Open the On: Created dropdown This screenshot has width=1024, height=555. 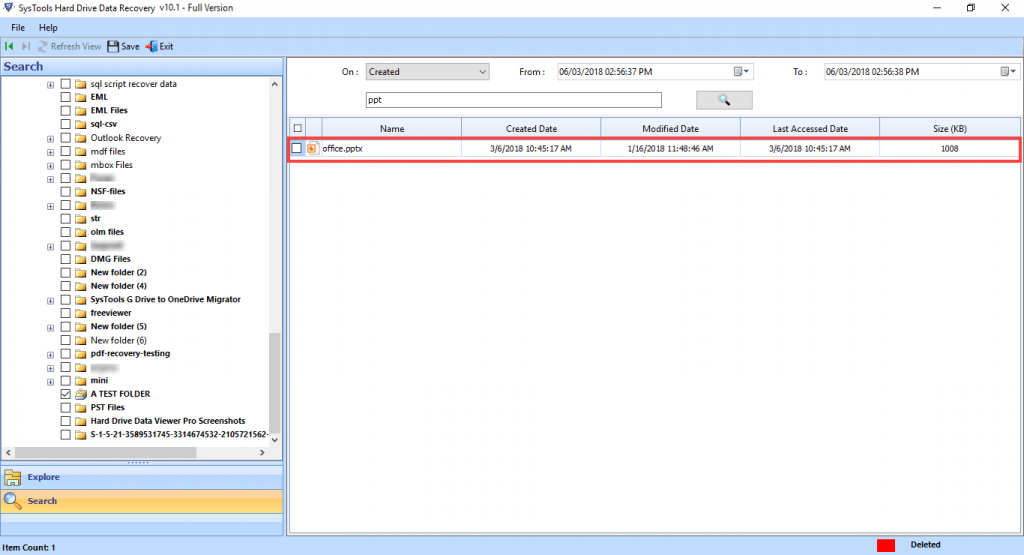click(427, 72)
